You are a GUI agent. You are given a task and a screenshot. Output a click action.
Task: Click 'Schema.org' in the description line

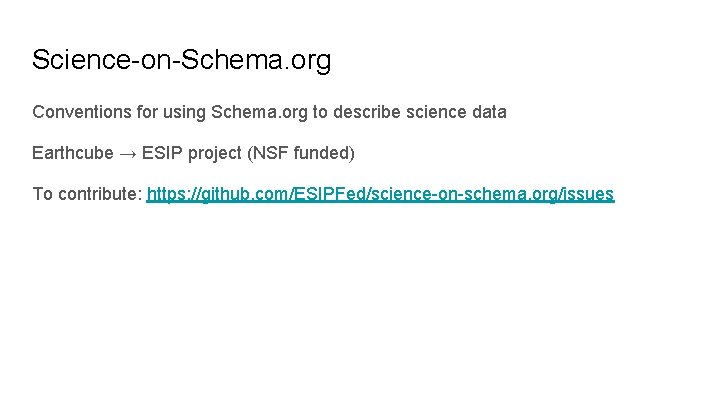coord(259,112)
